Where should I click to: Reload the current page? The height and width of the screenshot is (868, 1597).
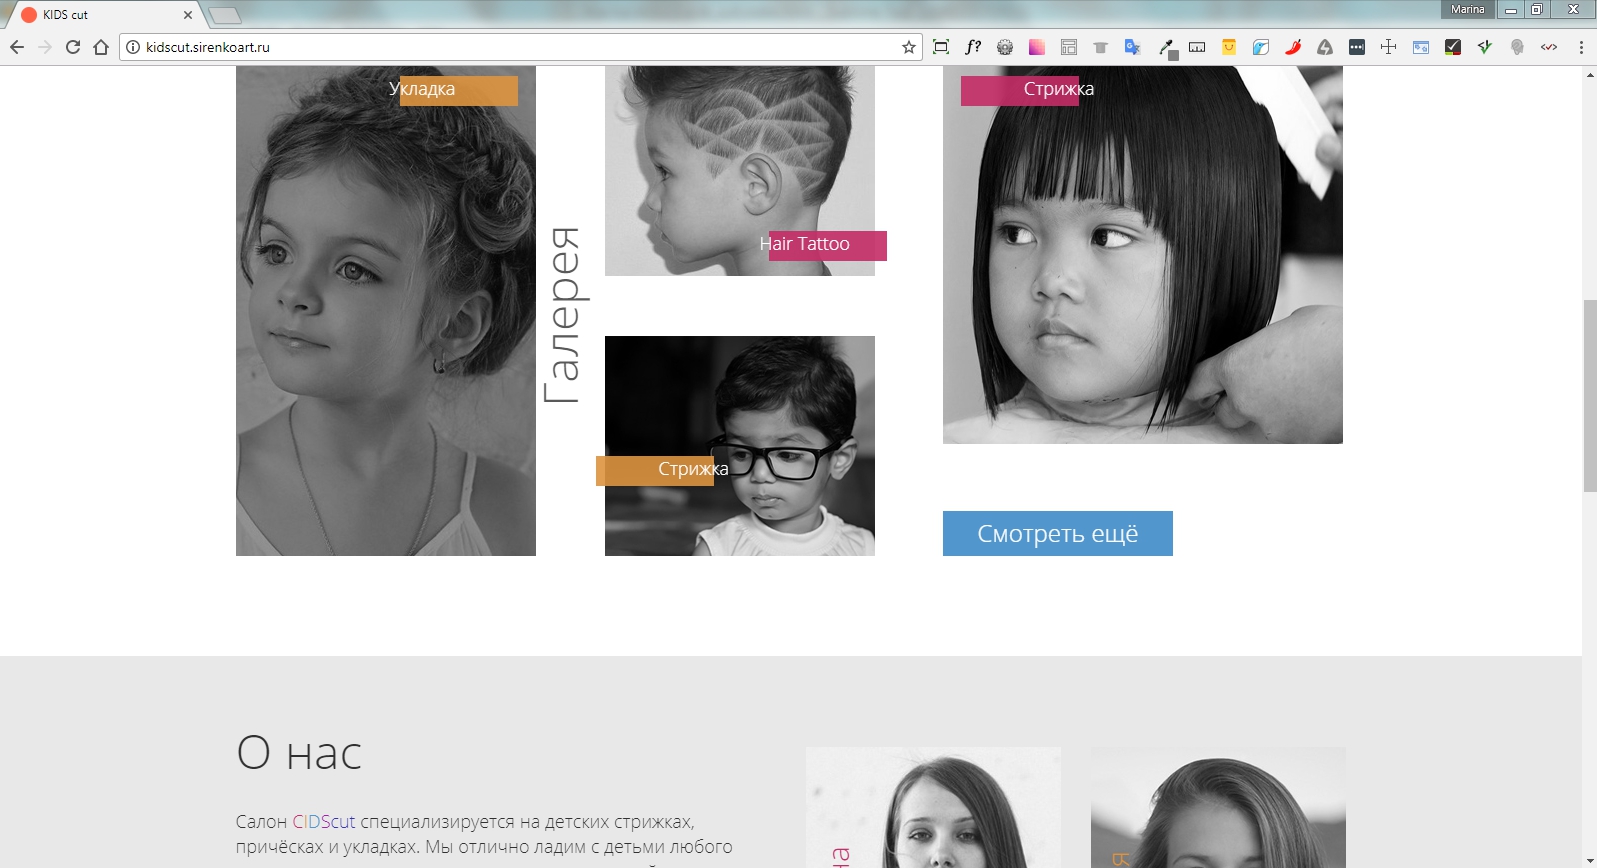(73, 47)
